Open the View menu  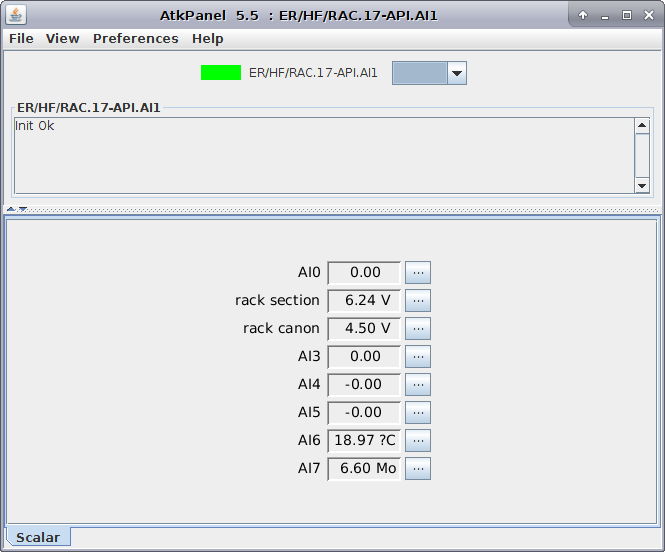coord(63,39)
